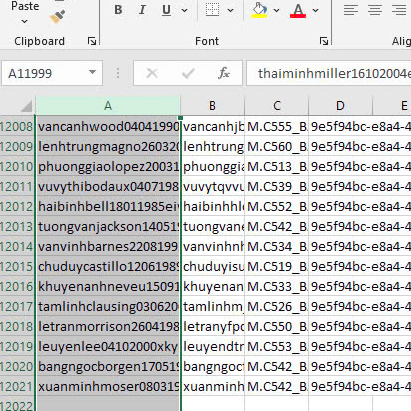Toggle Italic formatting
The width and height of the screenshot is (411, 411).
point(142,10)
